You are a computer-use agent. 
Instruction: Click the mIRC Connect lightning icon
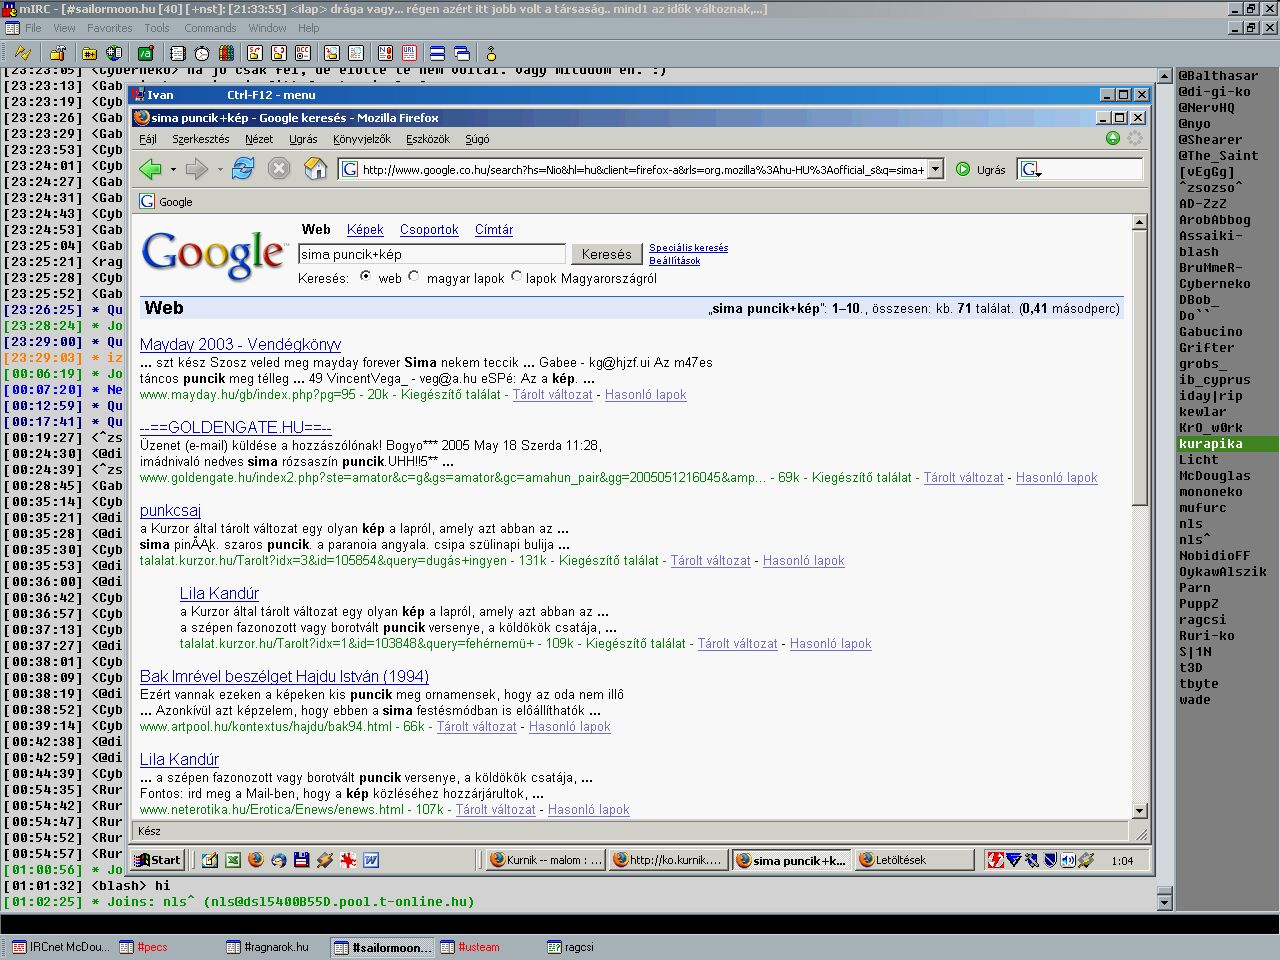[x=22, y=53]
